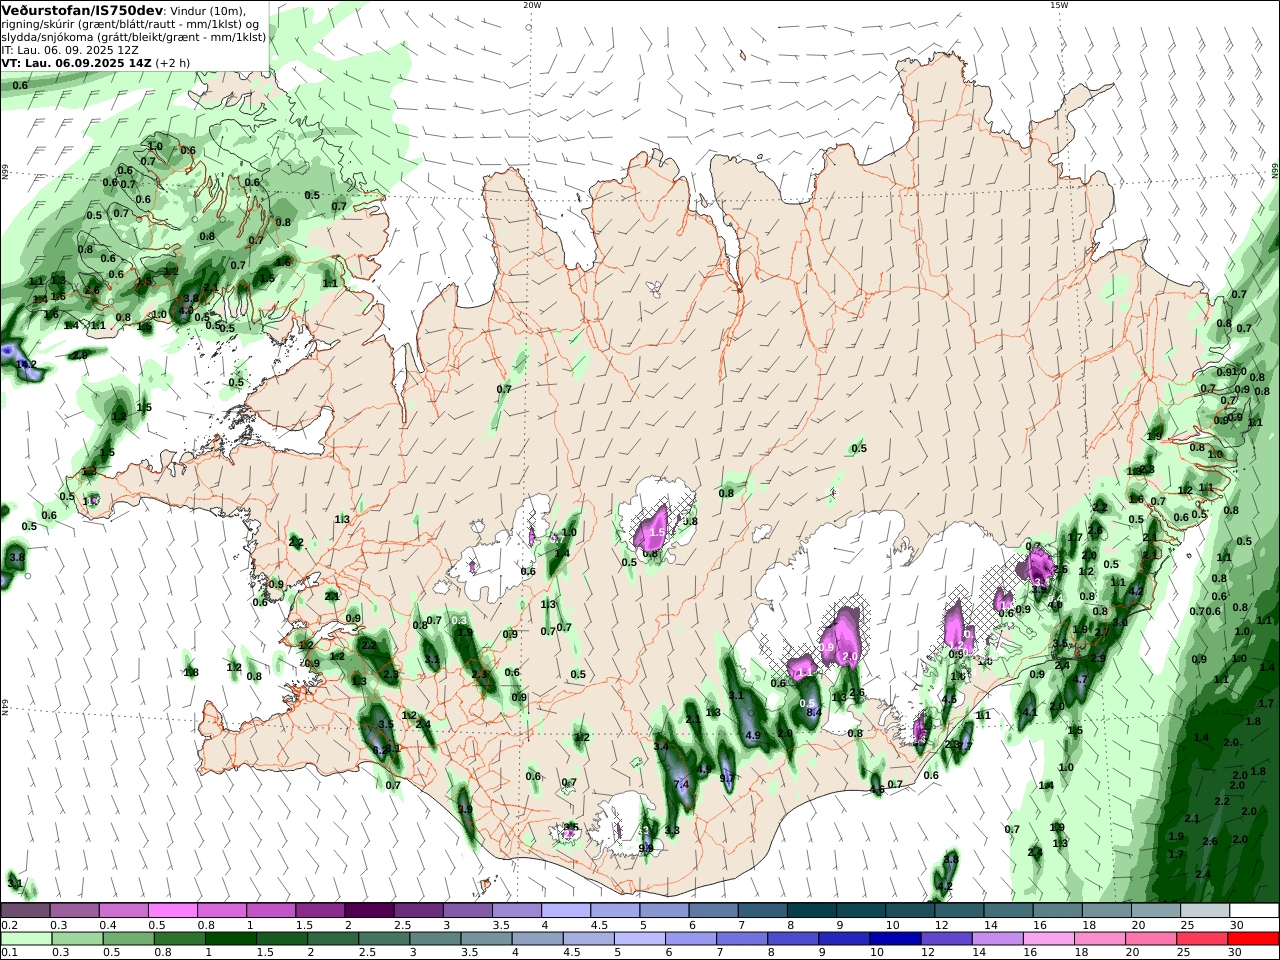Screen dimensions: 1280x960
Task: Pick the rain legend swatch between 0.5 and 0.8
Action: [x=130, y=939]
